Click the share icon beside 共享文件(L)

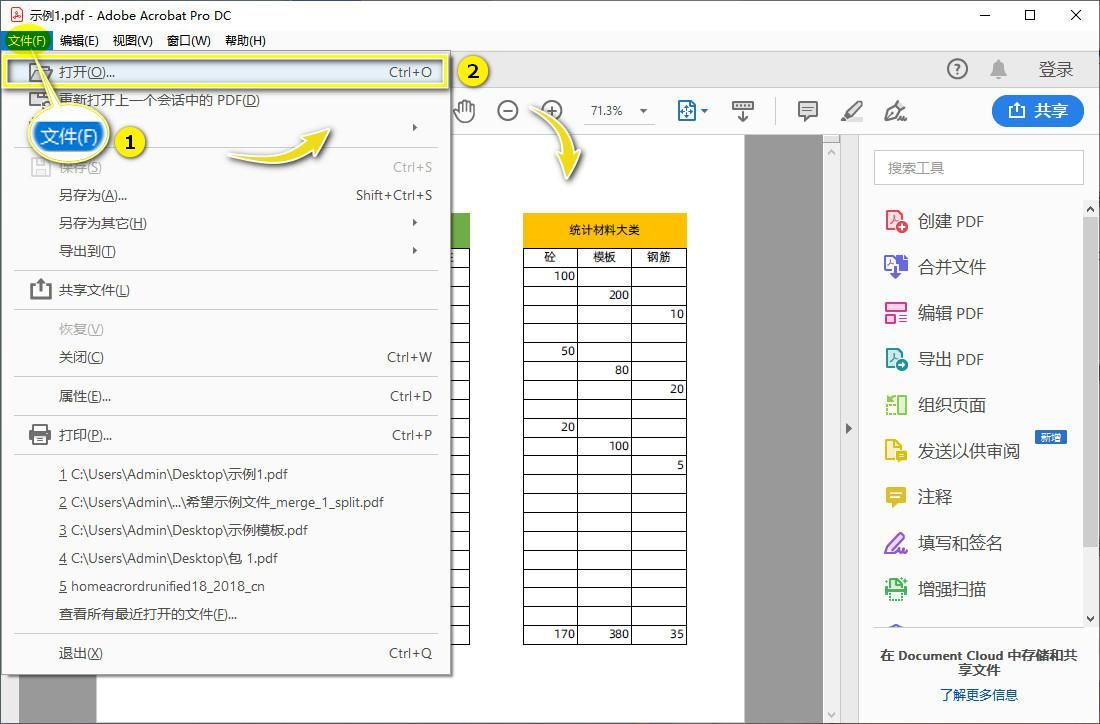coord(41,289)
